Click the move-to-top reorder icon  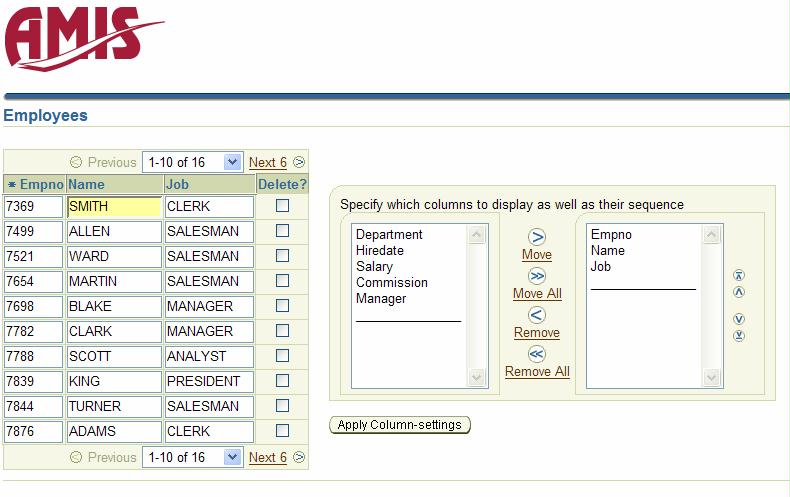[x=739, y=276]
